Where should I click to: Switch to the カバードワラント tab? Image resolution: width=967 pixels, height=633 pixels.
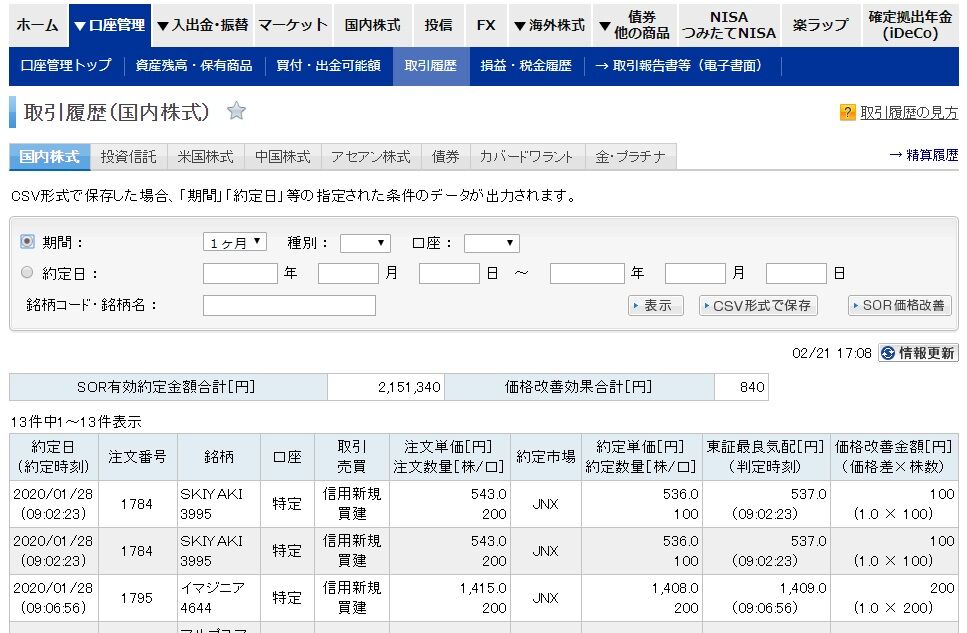tap(527, 157)
